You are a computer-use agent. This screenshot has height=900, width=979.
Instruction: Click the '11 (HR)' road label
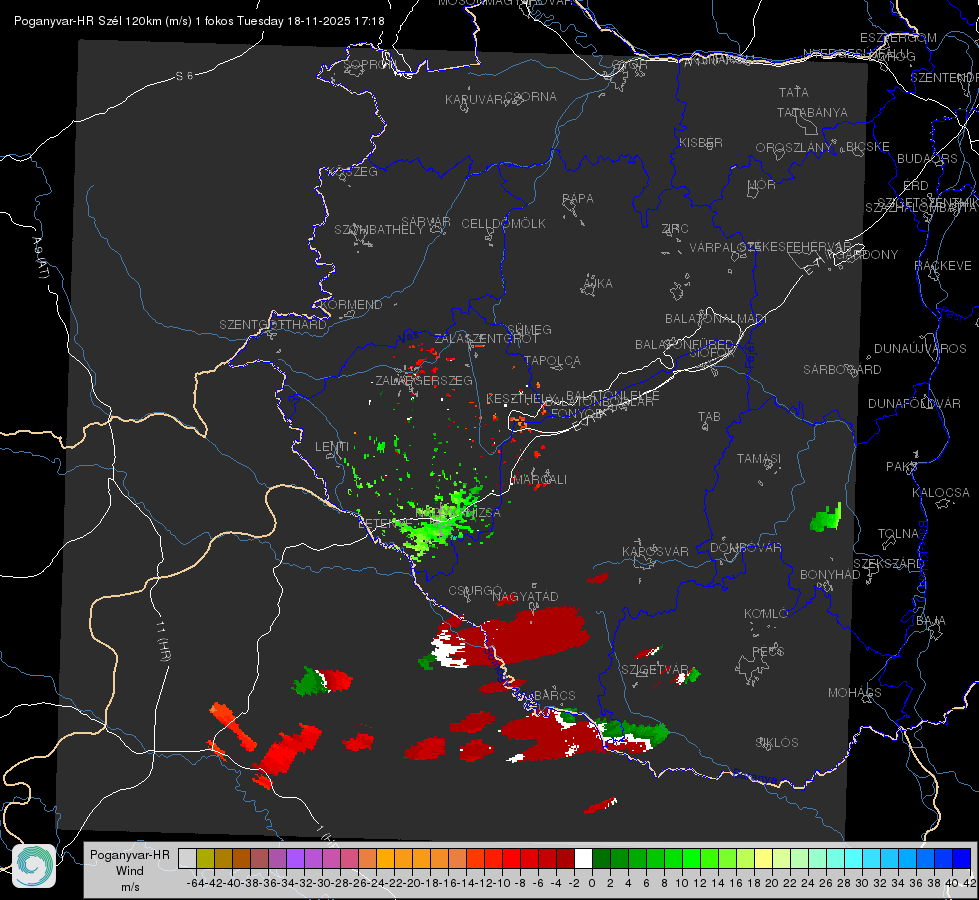tap(162, 640)
